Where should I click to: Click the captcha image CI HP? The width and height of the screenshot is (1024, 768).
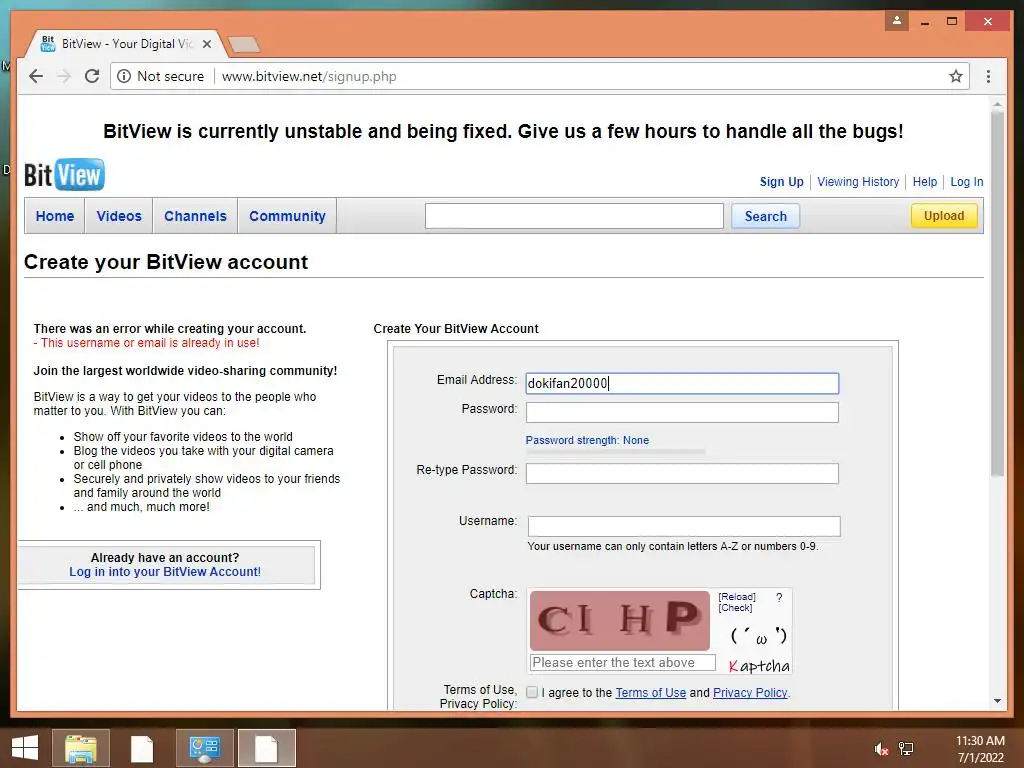click(x=619, y=620)
